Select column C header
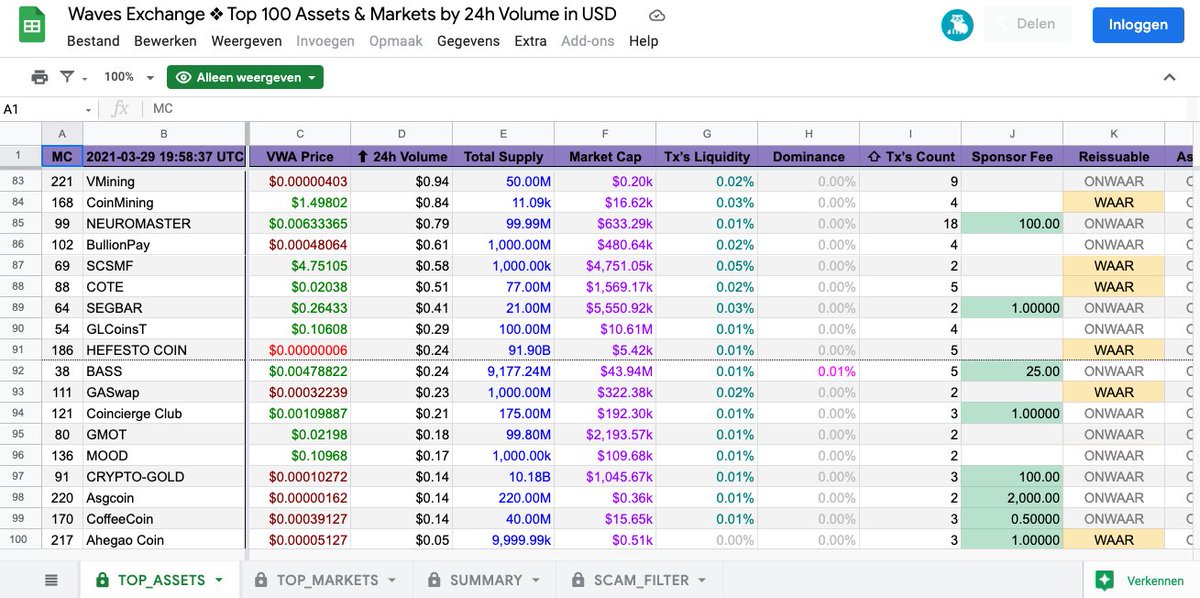The image size is (1200, 598). [x=300, y=133]
